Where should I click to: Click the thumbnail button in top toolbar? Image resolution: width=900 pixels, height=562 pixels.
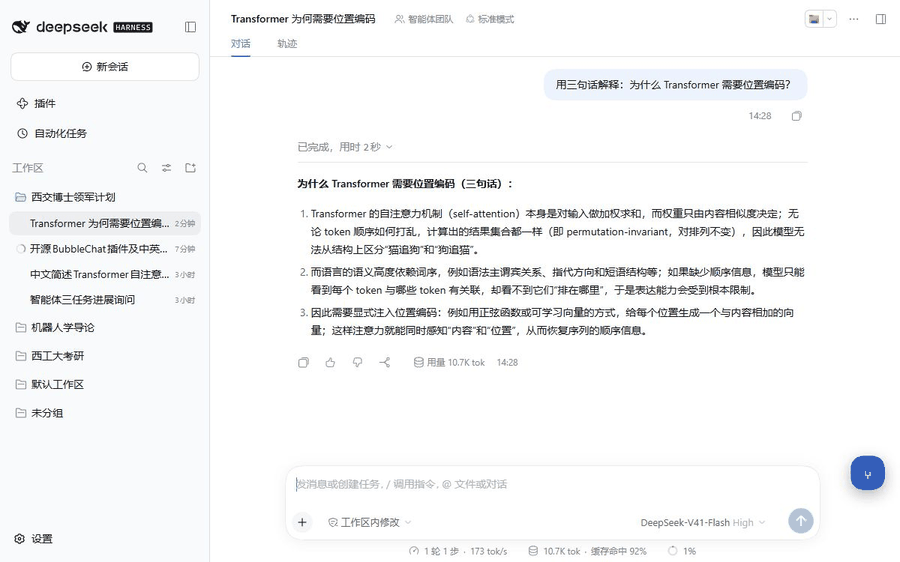click(814, 19)
